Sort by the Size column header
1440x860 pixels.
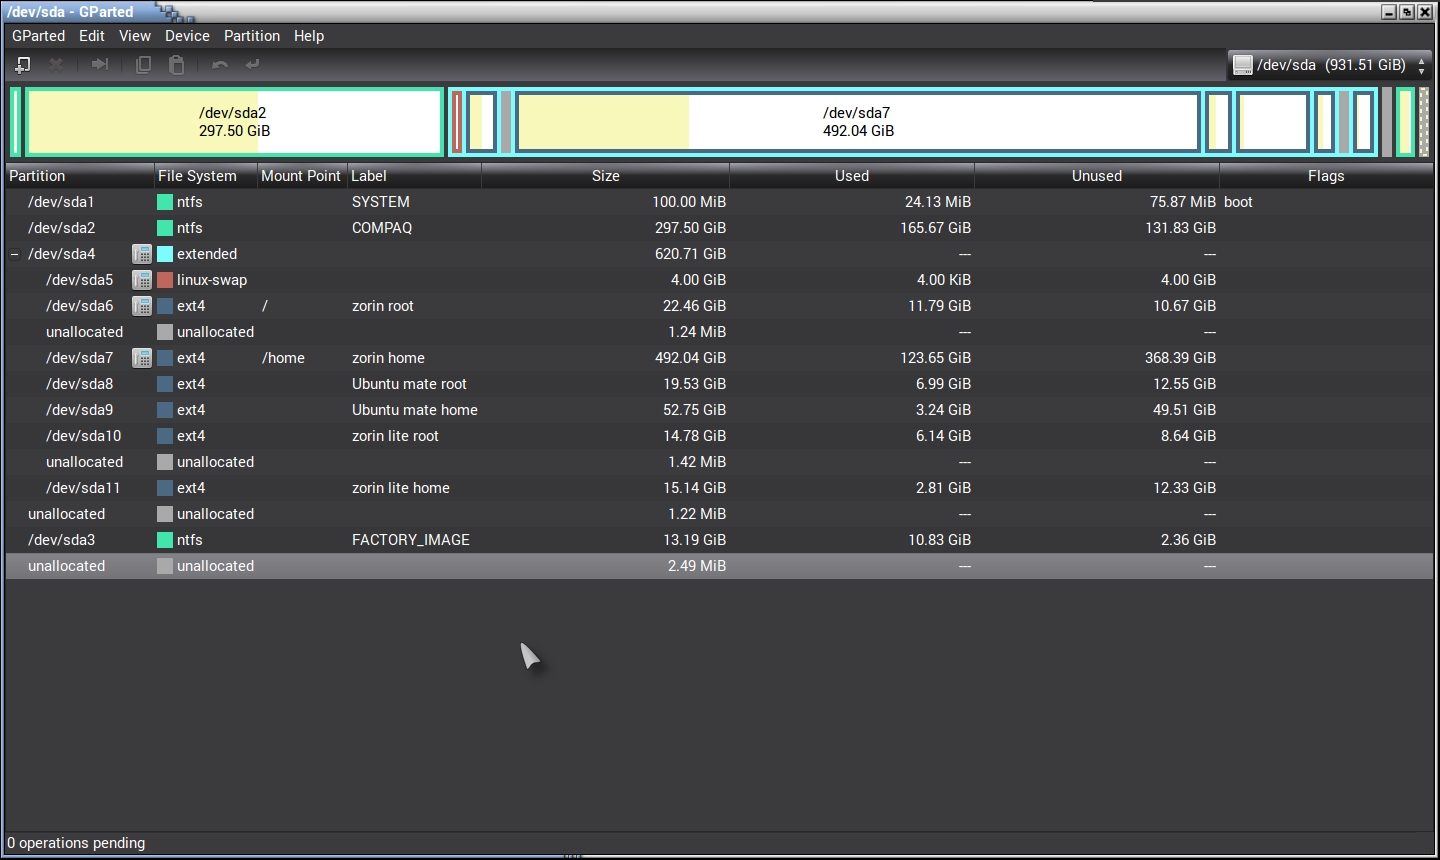click(x=605, y=176)
